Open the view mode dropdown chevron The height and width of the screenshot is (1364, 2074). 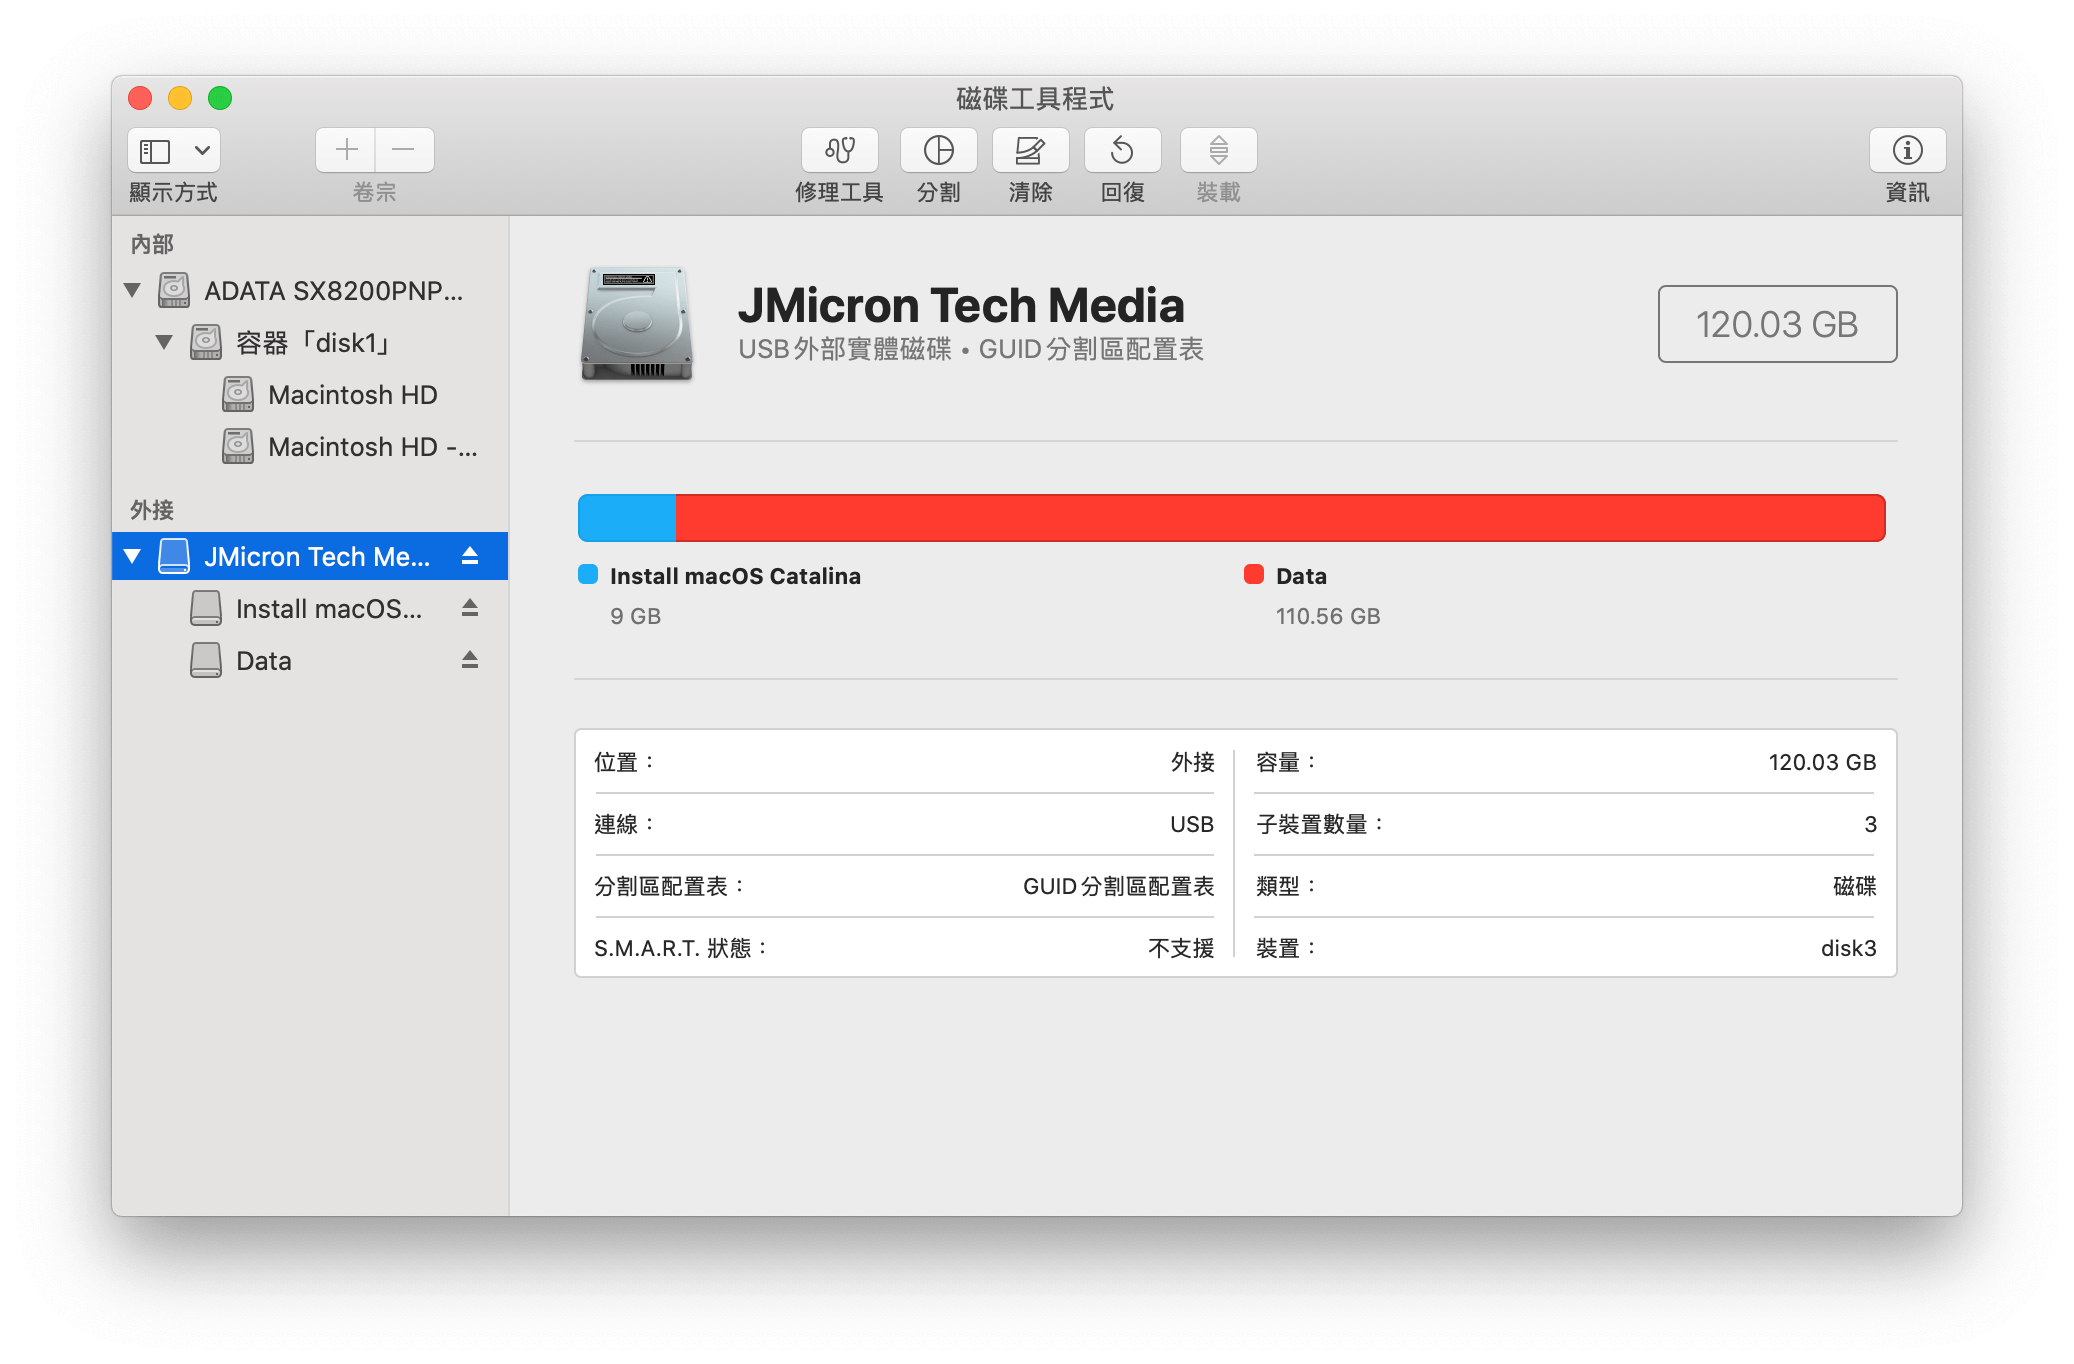click(202, 150)
